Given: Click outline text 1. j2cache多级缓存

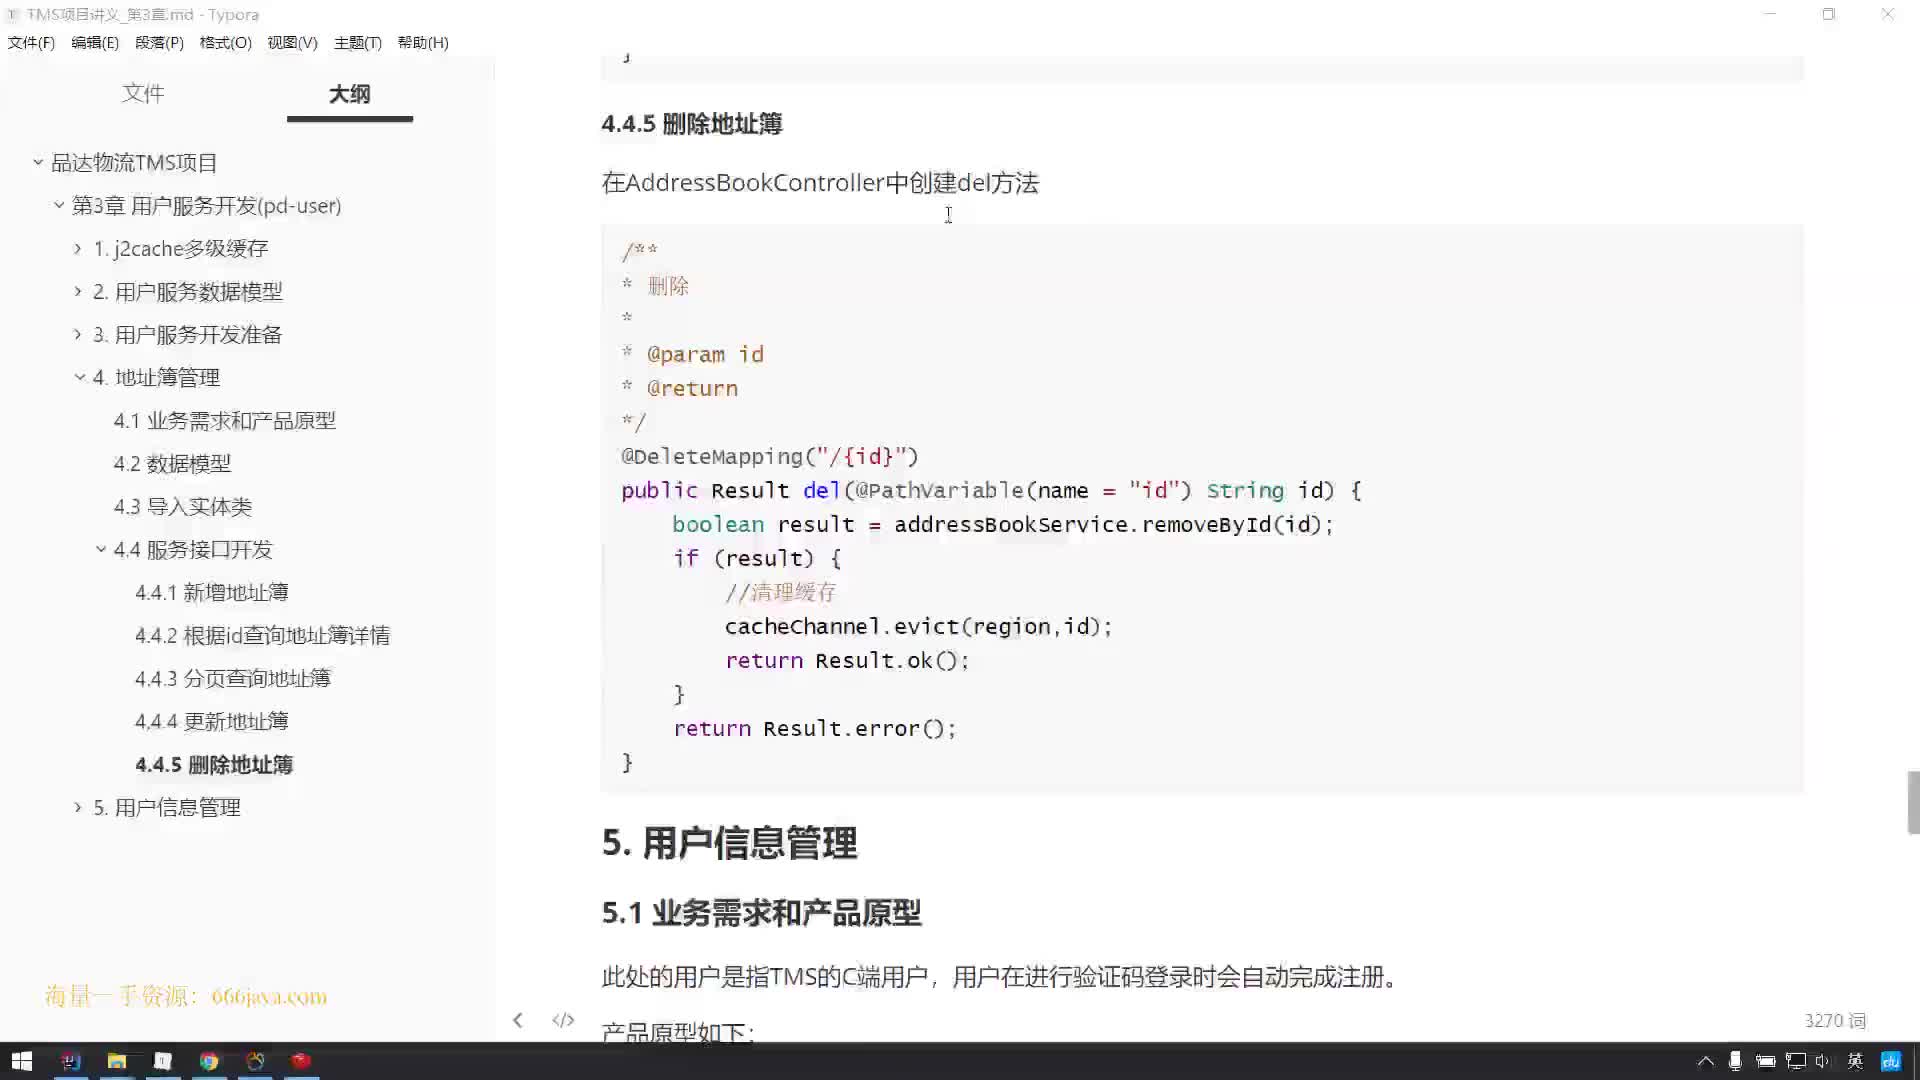Looking at the screenshot, I should (181, 249).
